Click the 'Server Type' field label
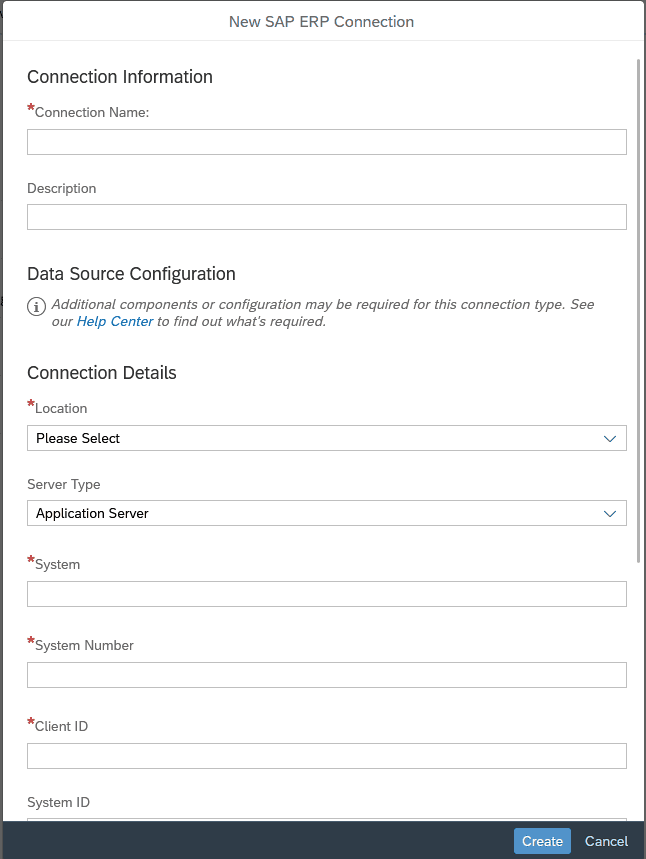 coord(64,485)
